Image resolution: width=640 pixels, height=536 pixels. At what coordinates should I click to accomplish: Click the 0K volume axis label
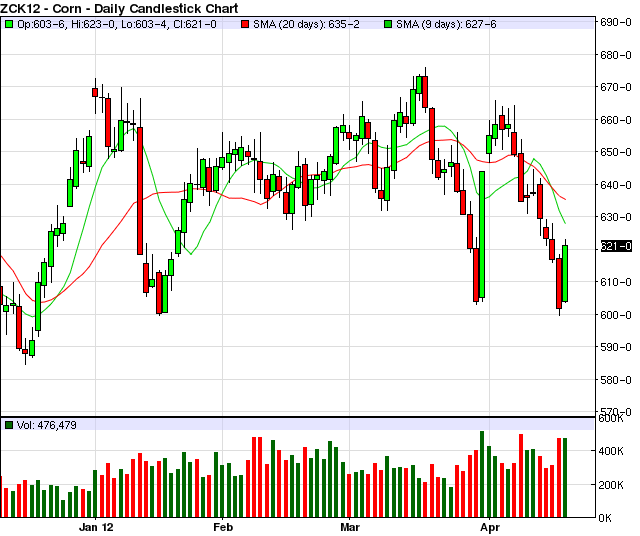click(x=605, y=518)
